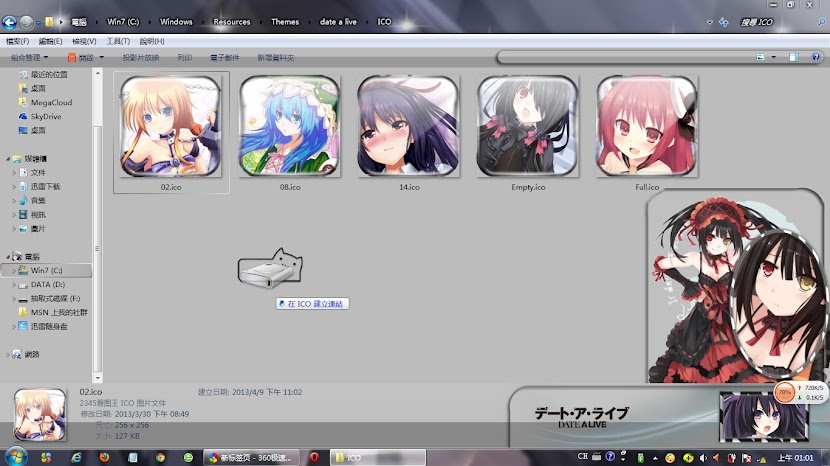Select the 14.ico thumbnail

point(409,126)
